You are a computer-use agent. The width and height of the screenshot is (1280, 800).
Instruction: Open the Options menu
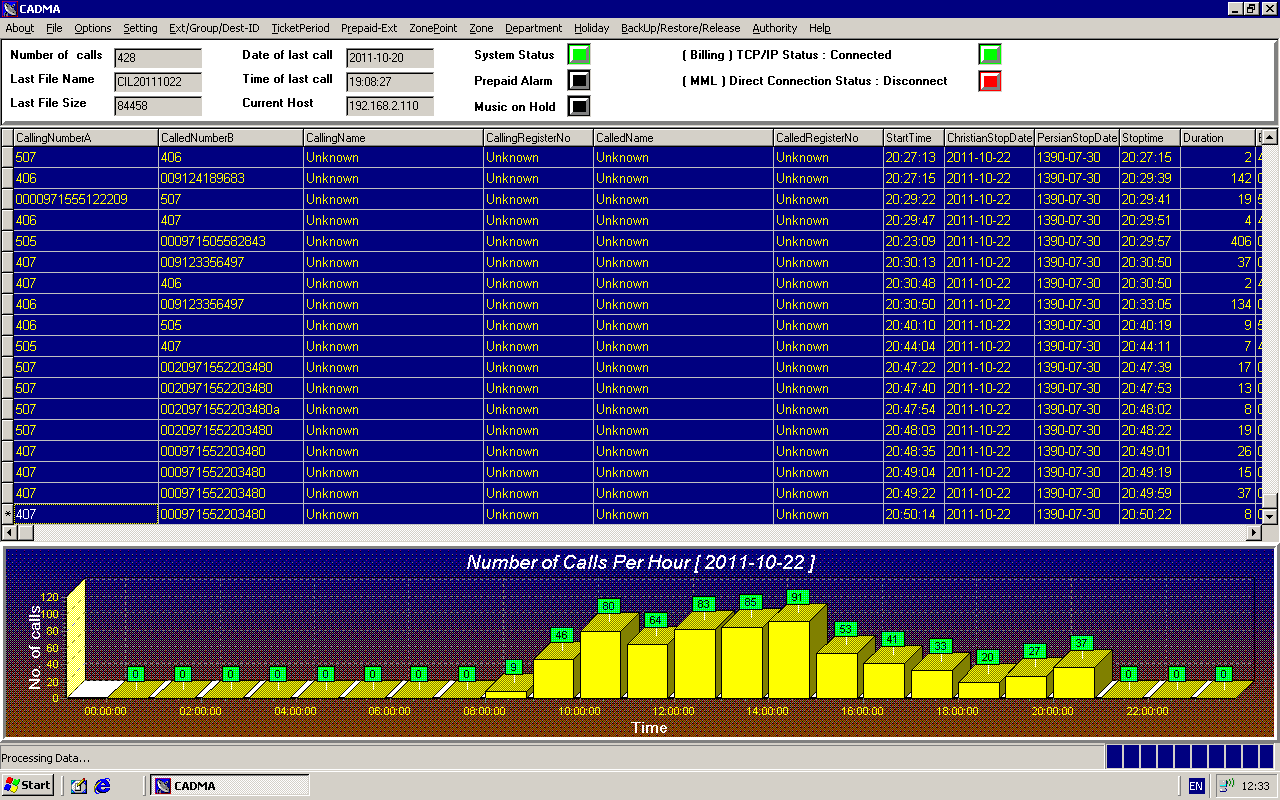93,28
